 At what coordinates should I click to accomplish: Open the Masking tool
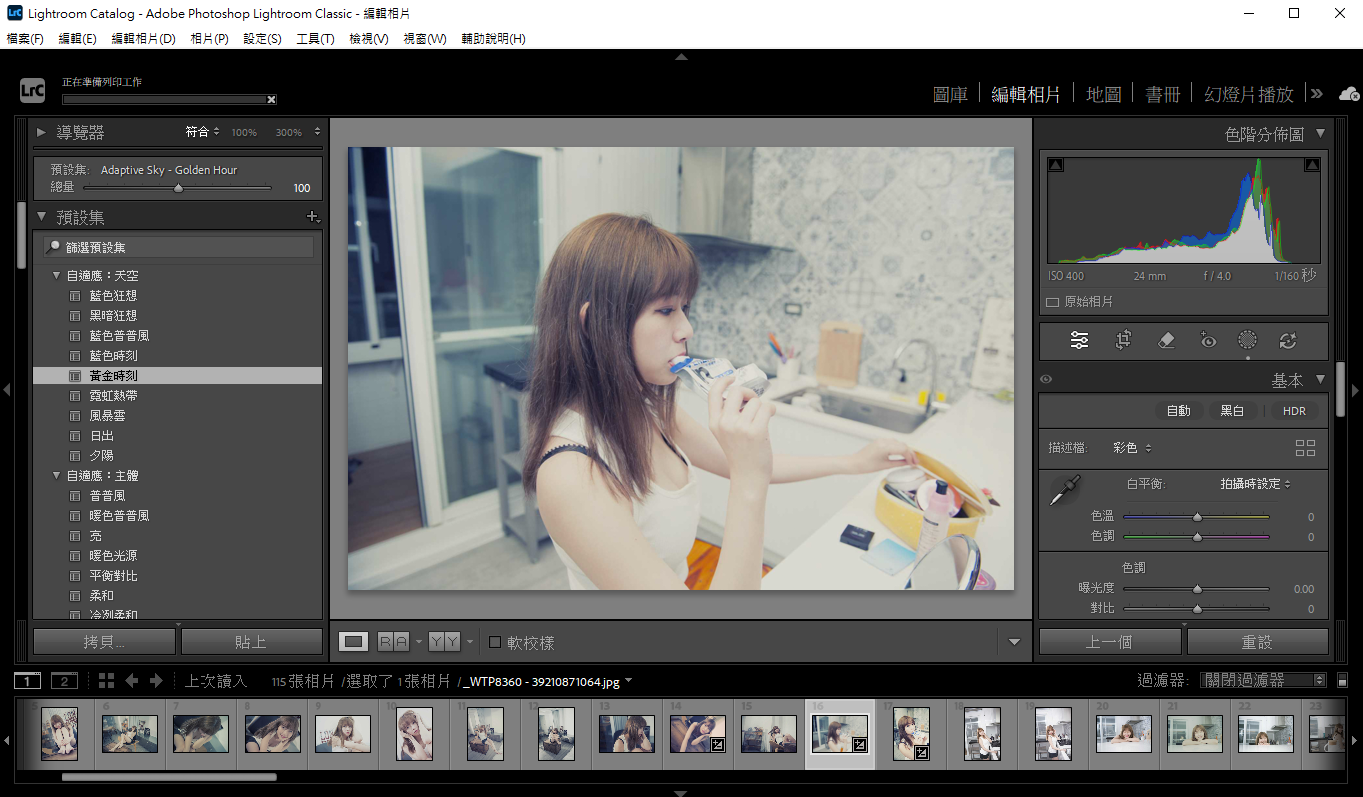1247,340
